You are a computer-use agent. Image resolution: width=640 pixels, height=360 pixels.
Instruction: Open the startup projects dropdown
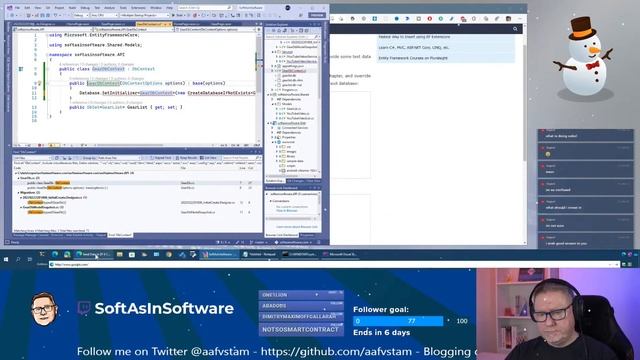coord(144,15)
